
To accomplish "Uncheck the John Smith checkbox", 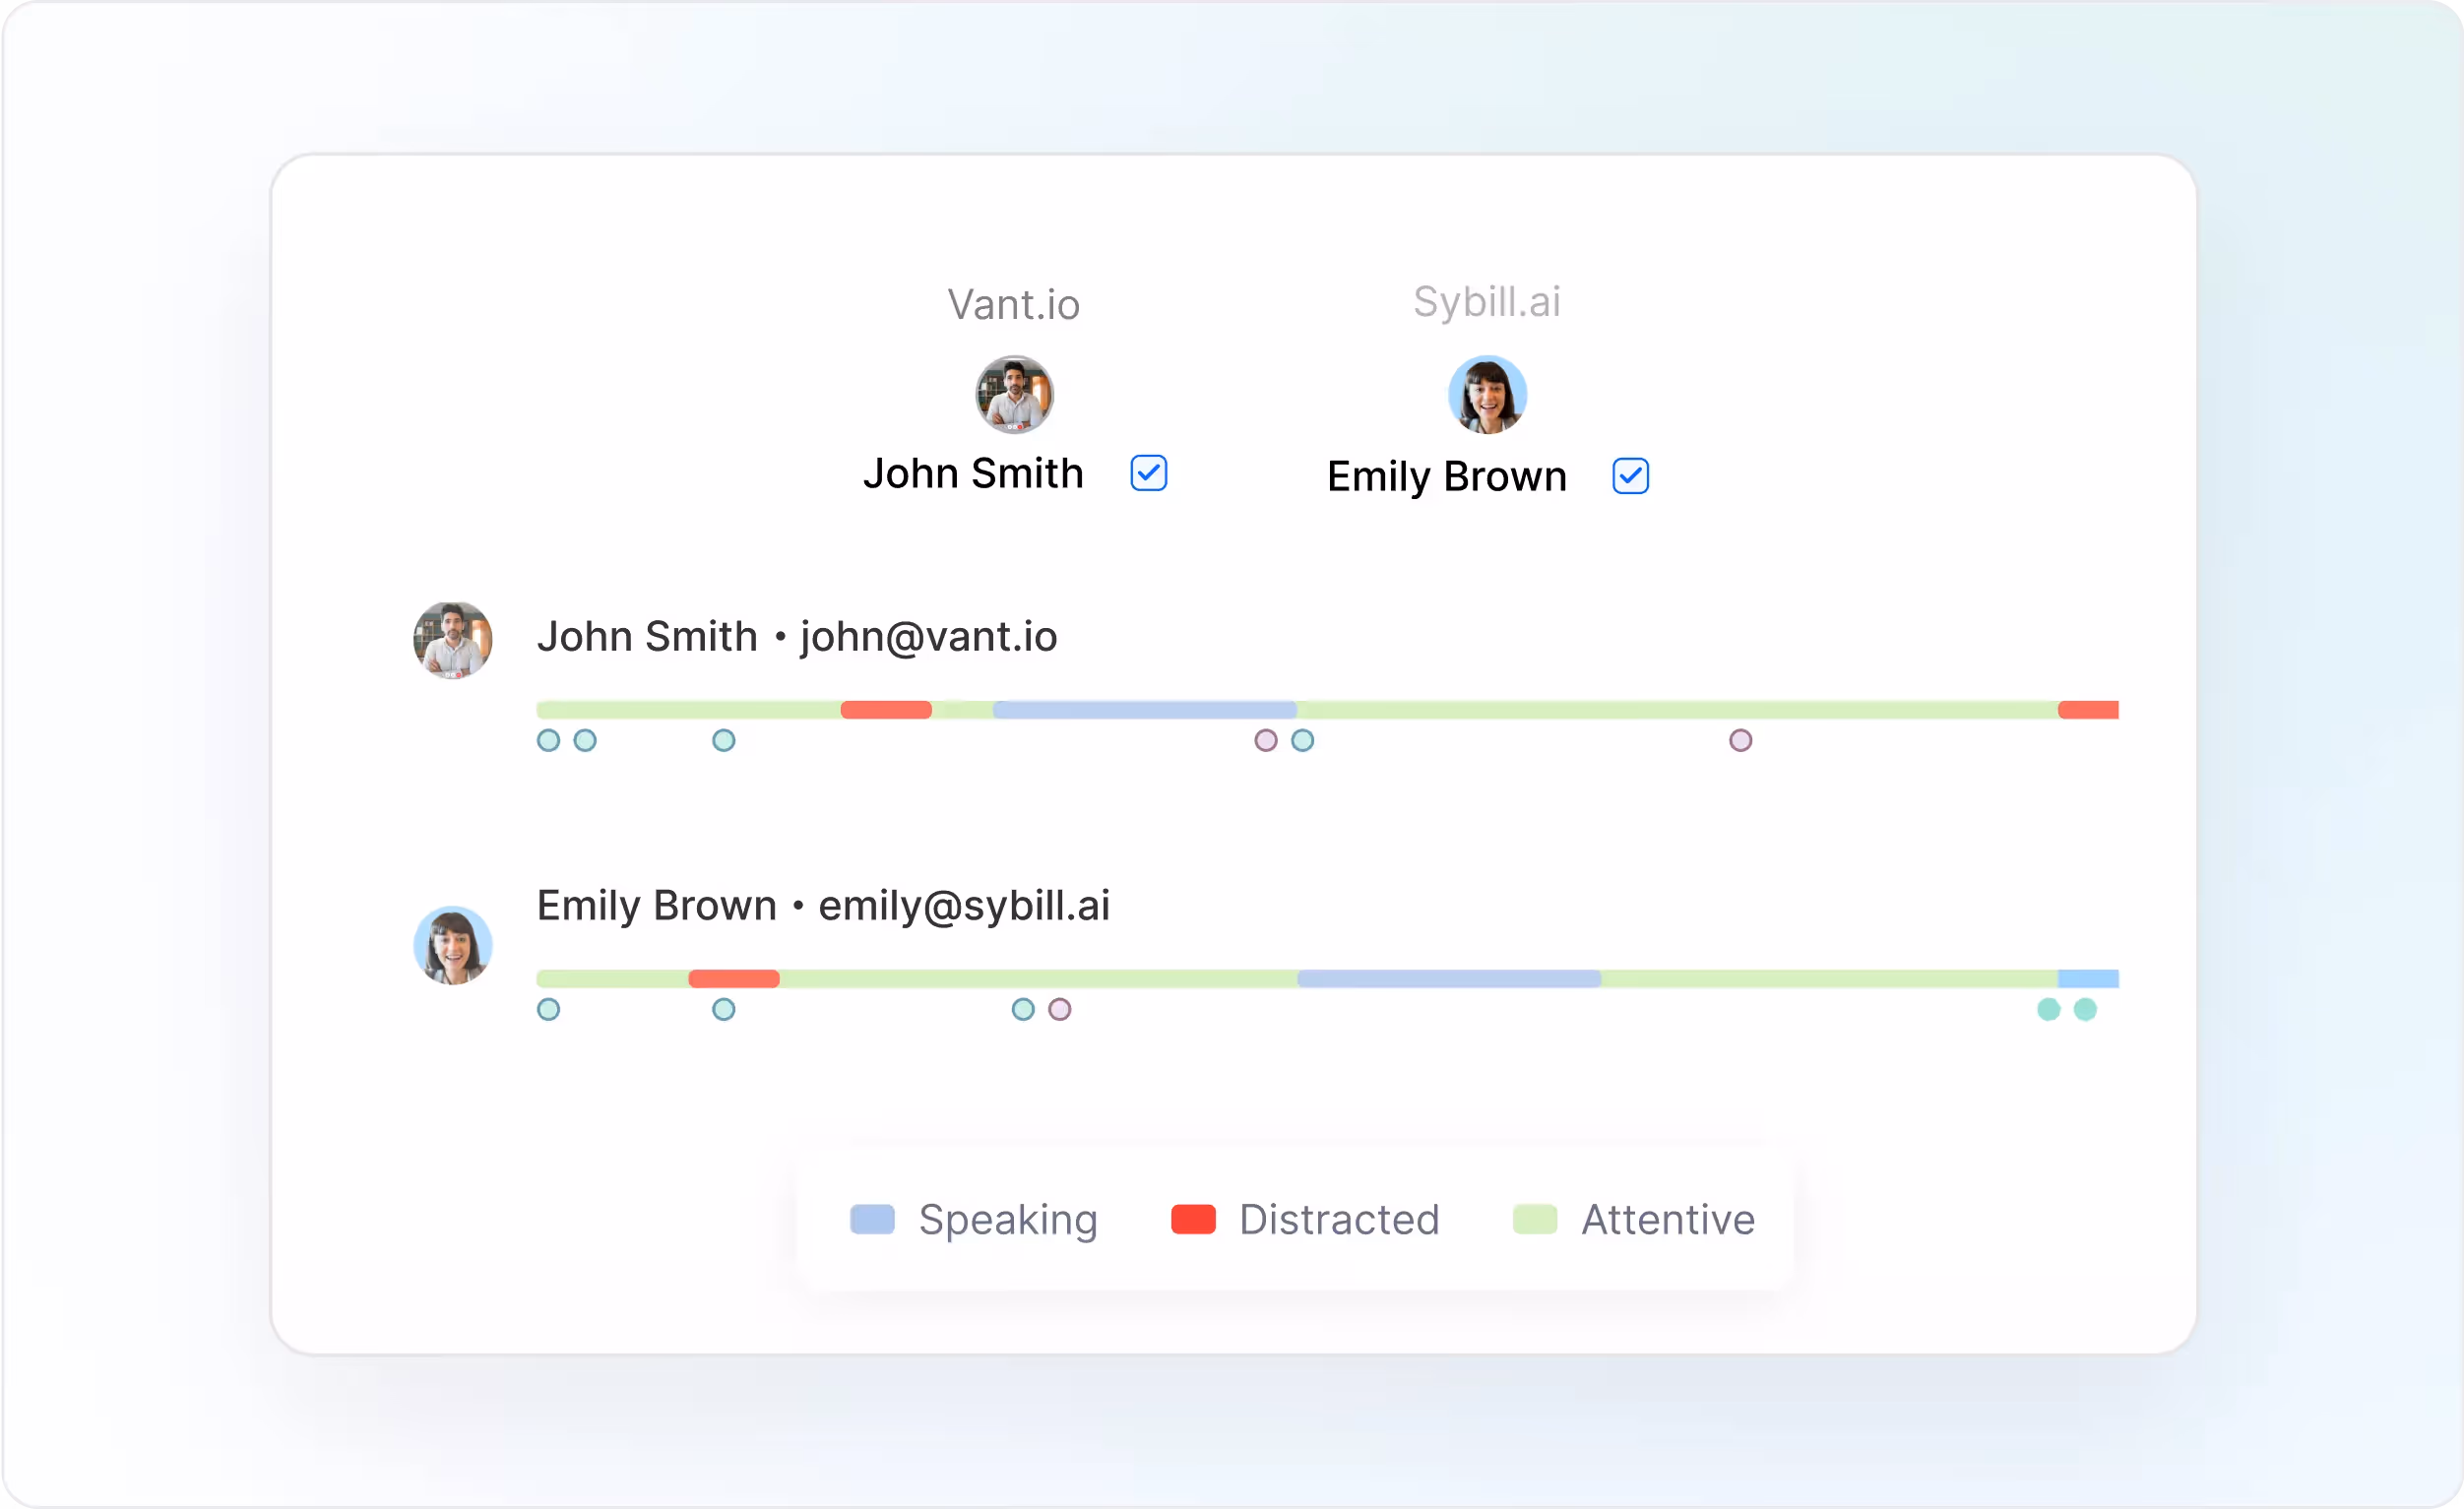I will [x=1148, y=473].
